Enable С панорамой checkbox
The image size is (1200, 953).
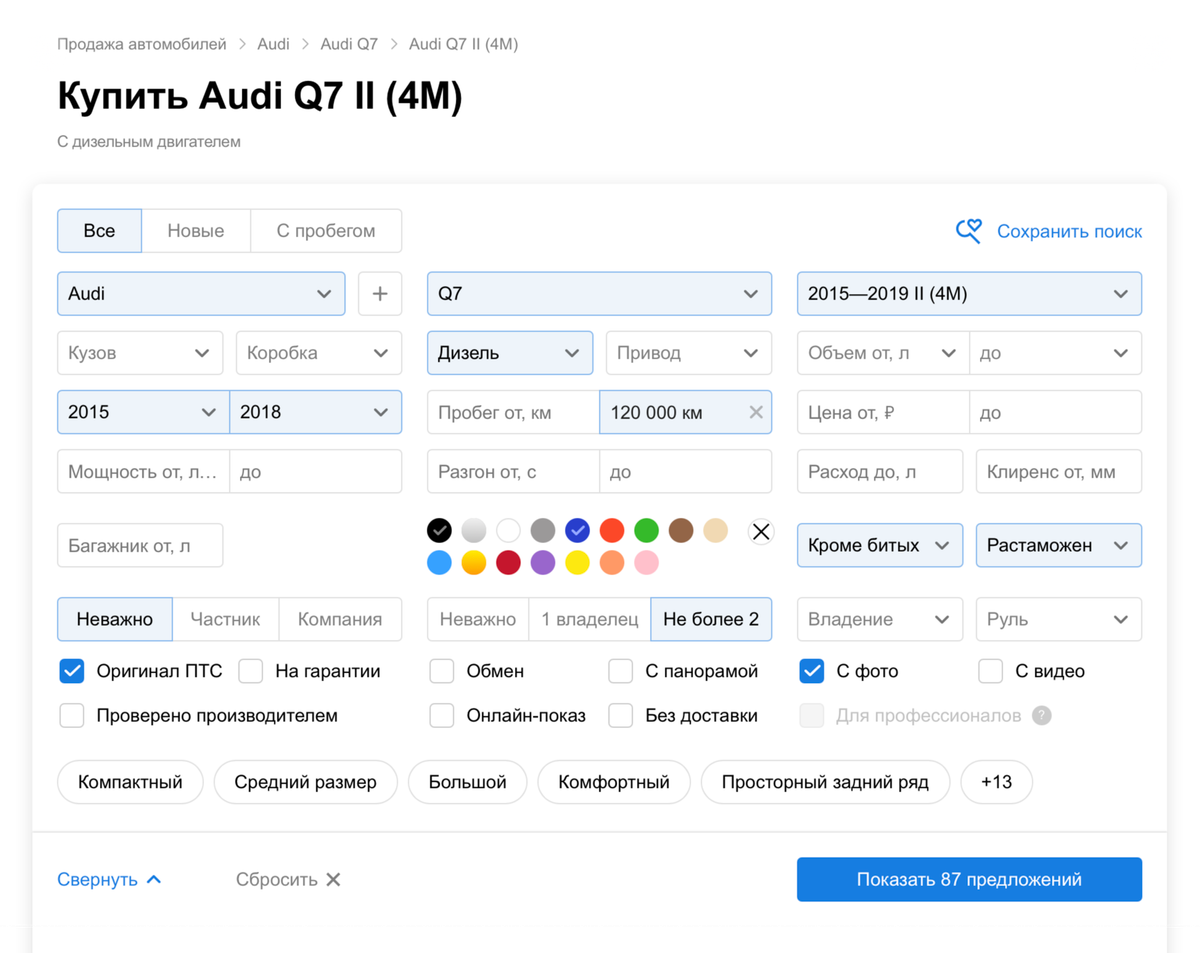621,671
